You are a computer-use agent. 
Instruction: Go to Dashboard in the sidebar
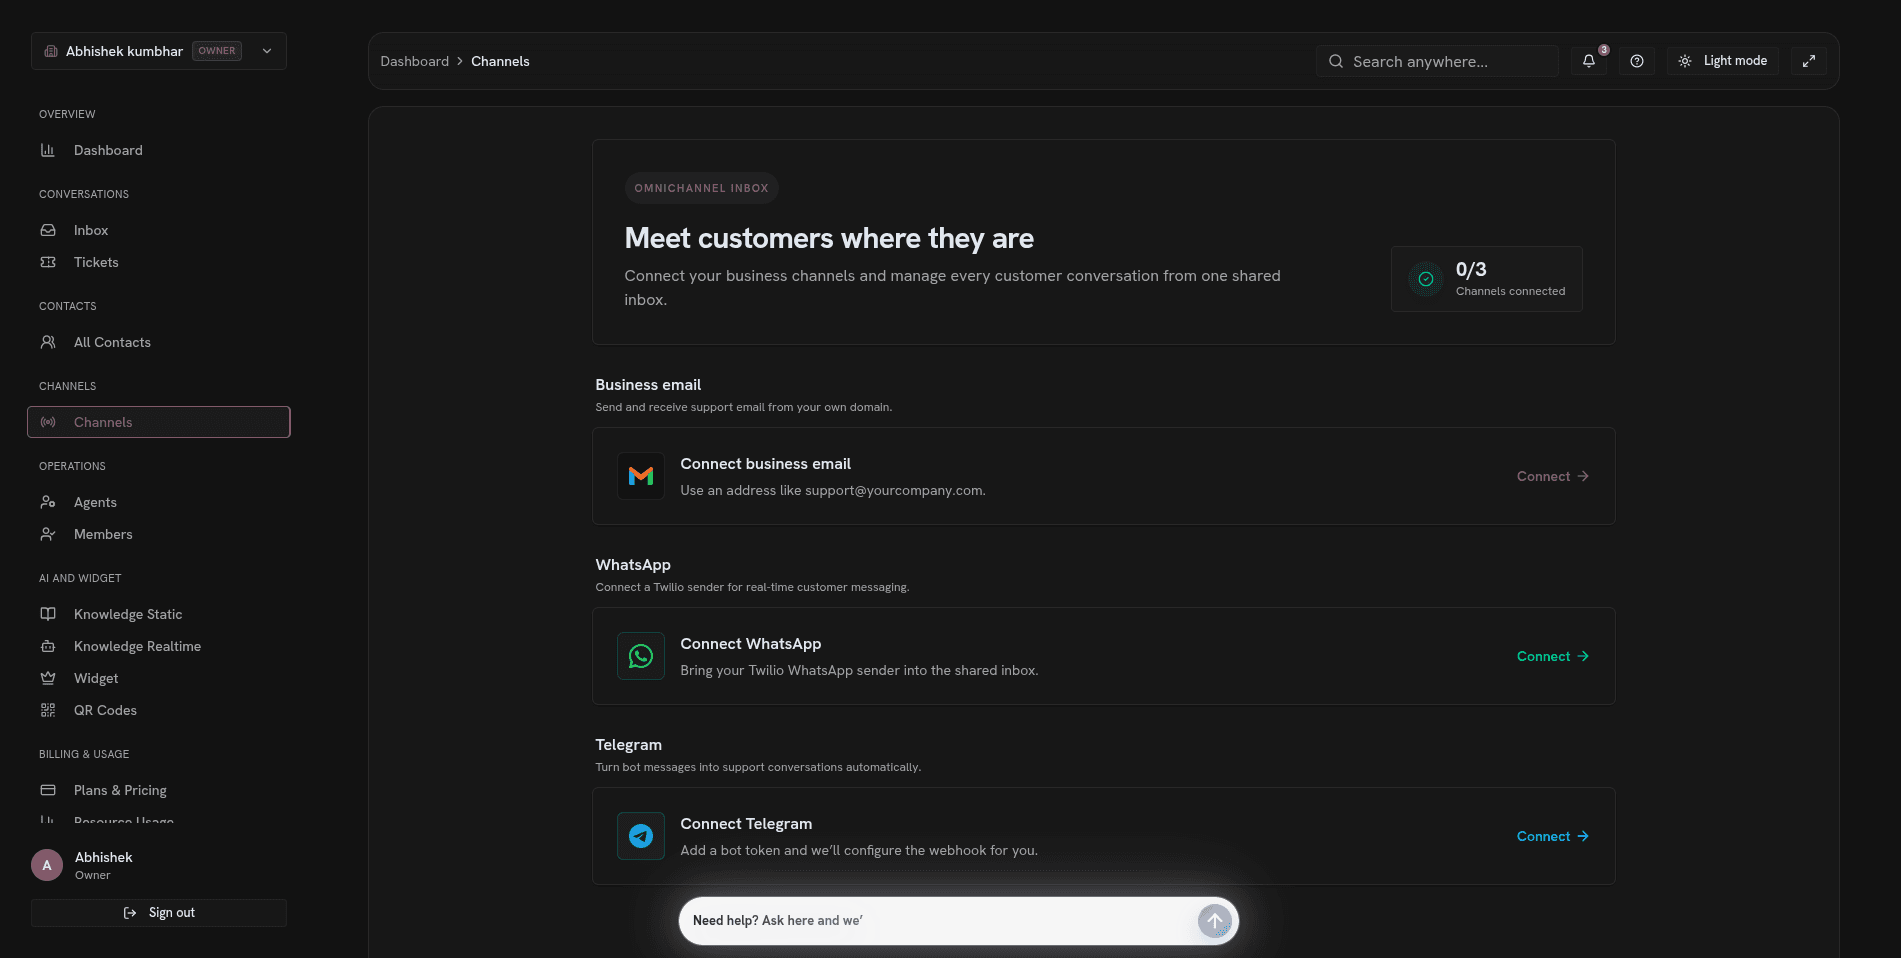click(x=159, y=150)
